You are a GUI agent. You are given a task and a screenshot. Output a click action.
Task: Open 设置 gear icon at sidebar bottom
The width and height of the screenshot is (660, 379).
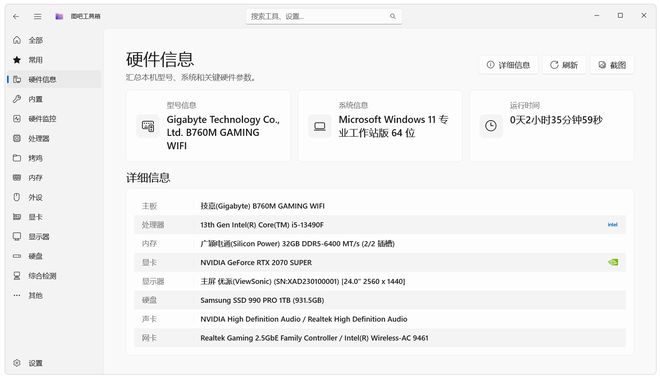point(17,363)
